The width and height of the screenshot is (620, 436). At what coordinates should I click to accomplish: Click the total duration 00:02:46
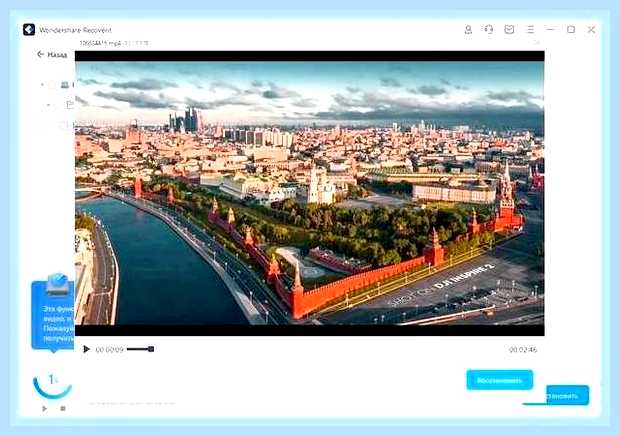[x=523, y=349]
